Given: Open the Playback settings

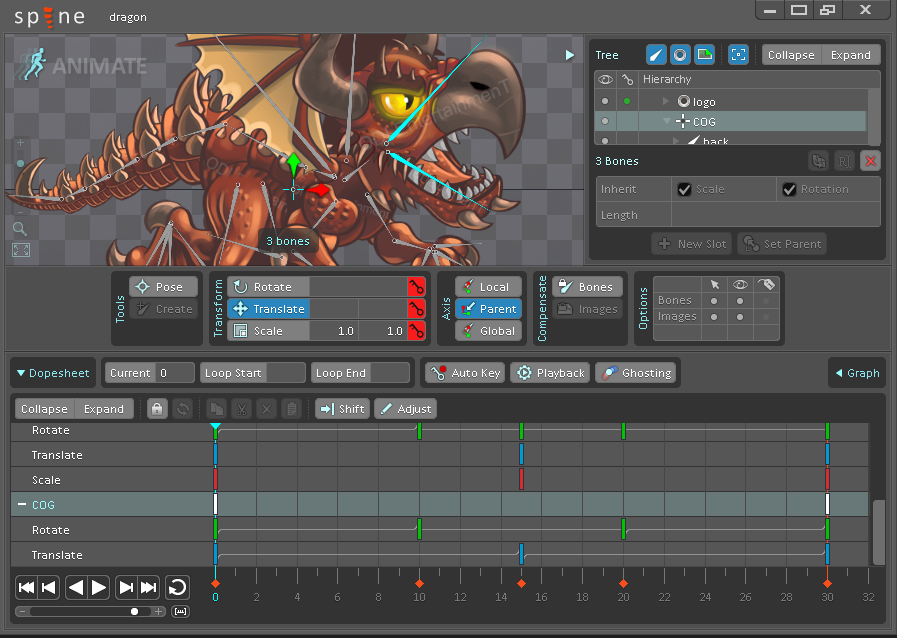Looking at the screenshot, I should (549, 372).
